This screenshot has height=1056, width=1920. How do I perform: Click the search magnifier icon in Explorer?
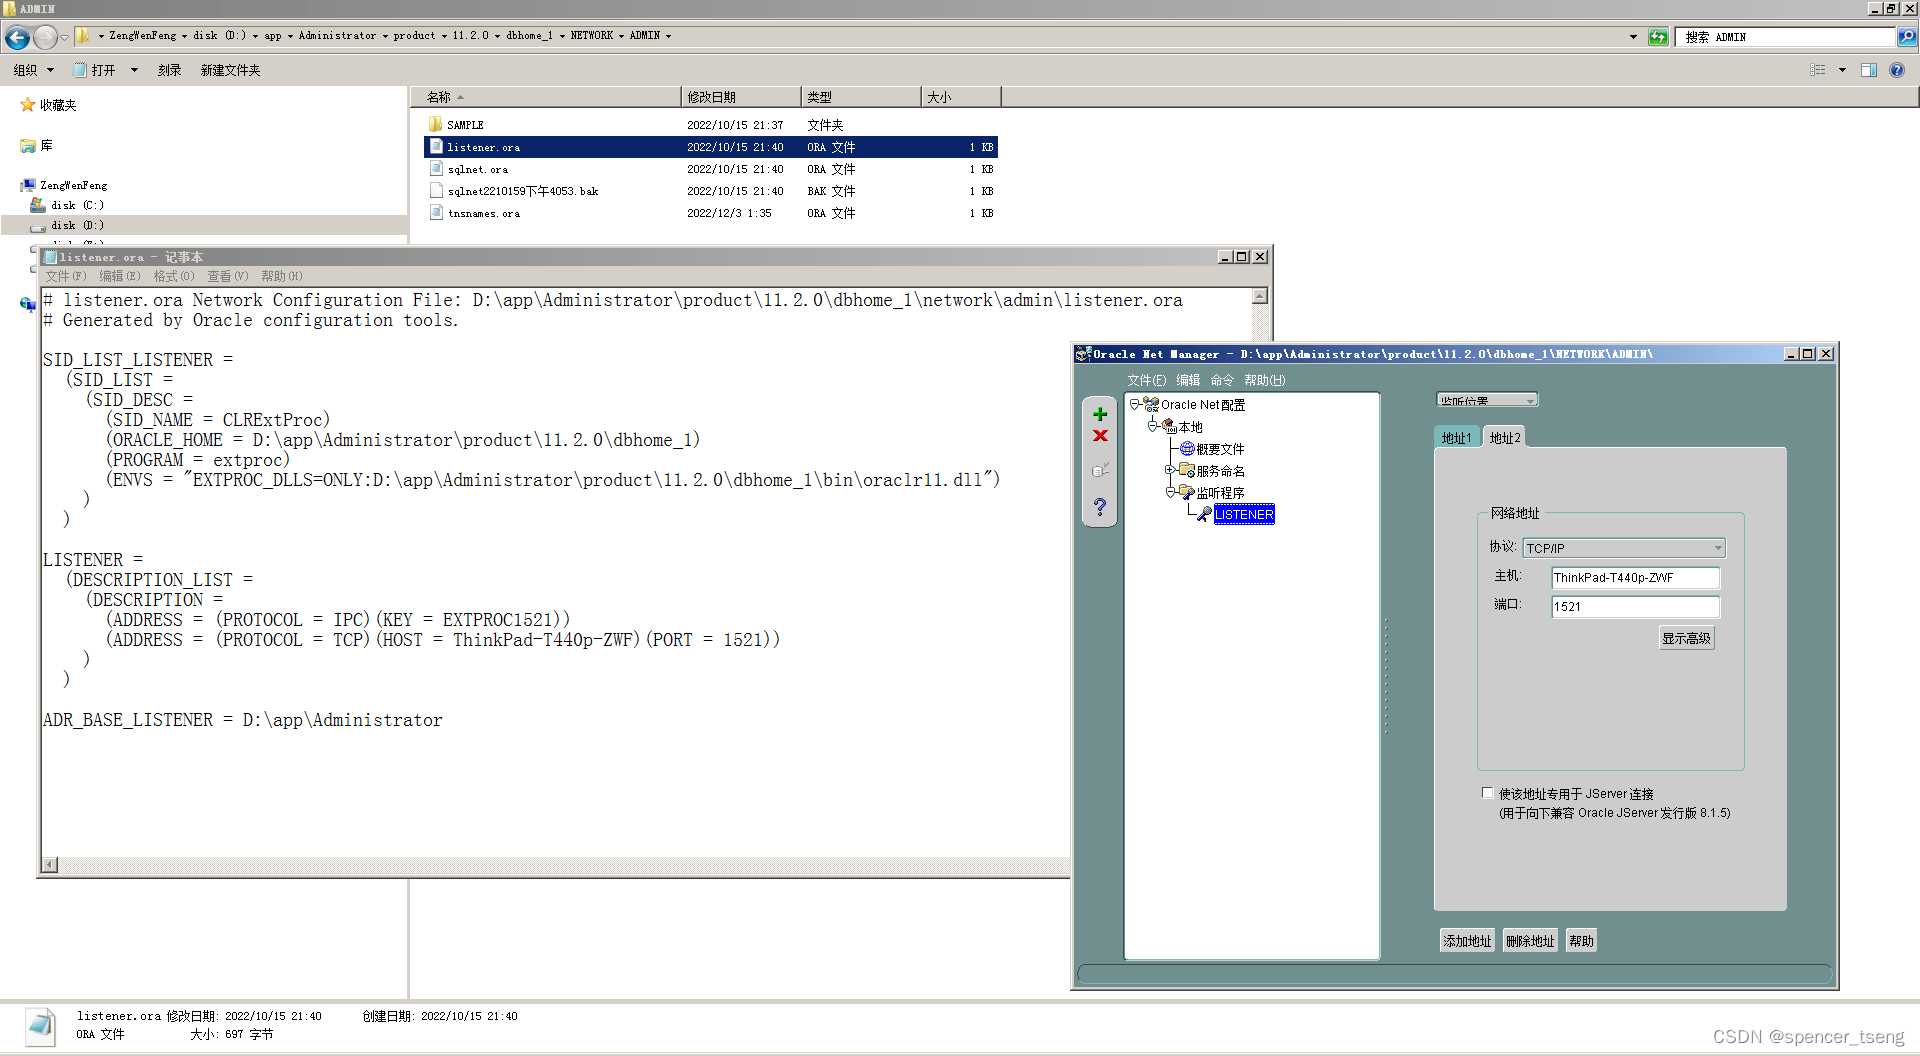tap(1907, 37)
